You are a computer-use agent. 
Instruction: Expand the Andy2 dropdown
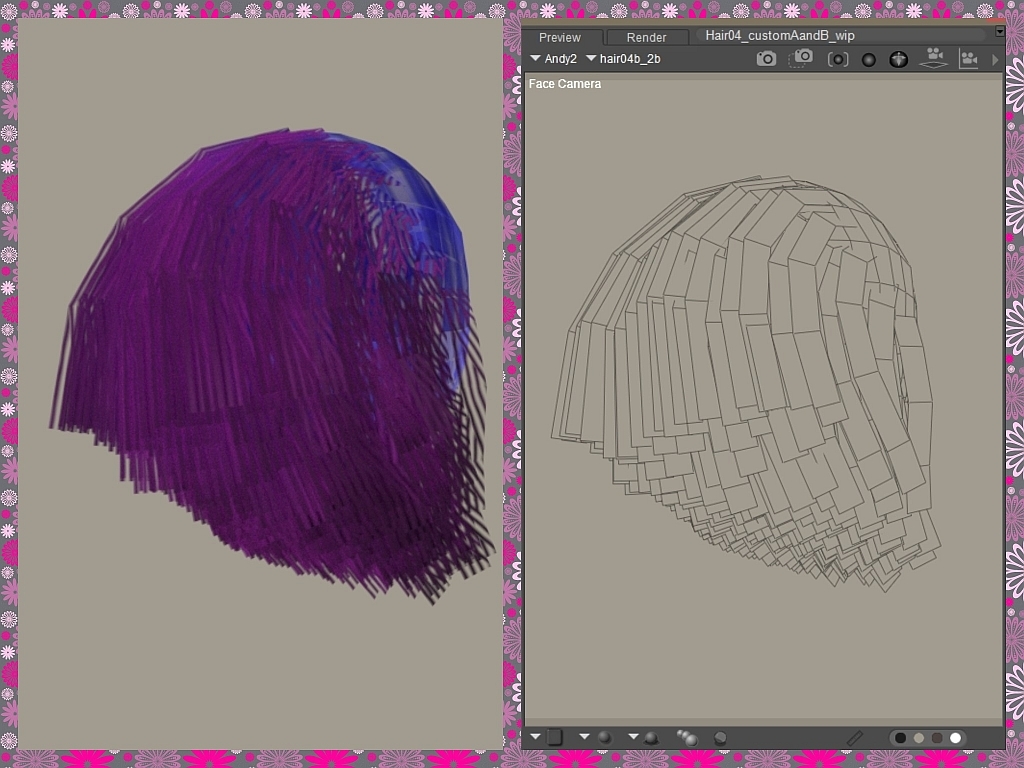(537, 58)
